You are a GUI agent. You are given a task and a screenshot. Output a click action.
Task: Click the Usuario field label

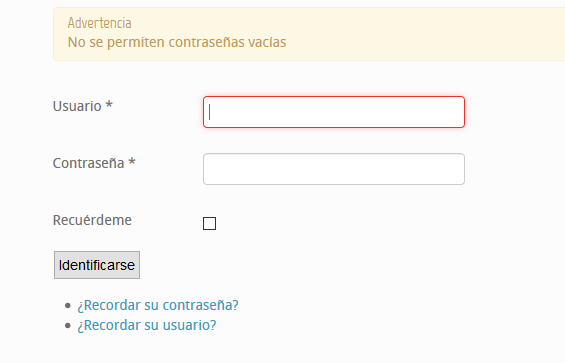(x=77, y=106)
